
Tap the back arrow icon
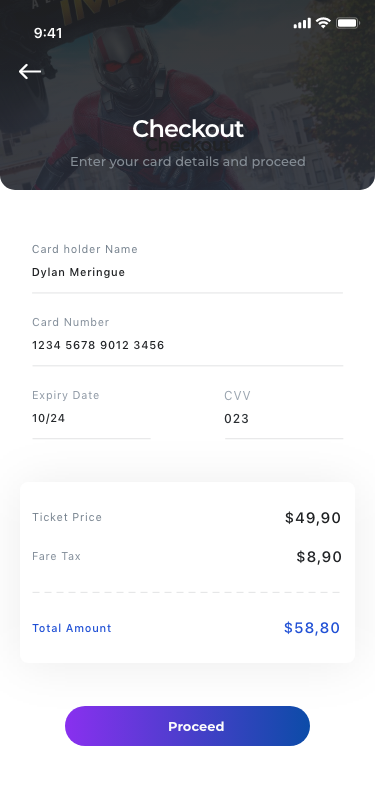[x=30, y=71]
